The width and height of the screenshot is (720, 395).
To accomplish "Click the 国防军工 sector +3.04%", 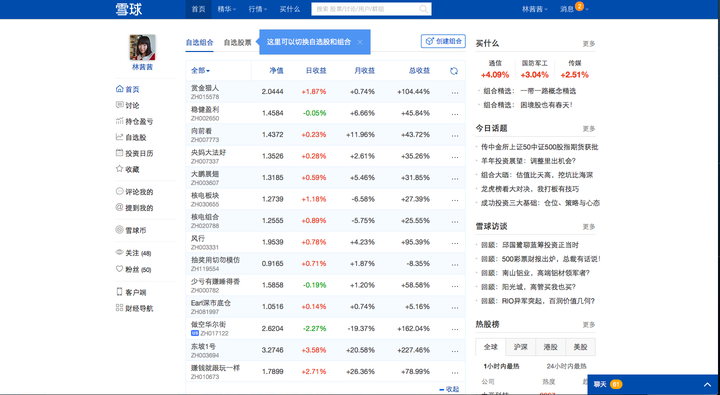I will click(x=534, y=69).
